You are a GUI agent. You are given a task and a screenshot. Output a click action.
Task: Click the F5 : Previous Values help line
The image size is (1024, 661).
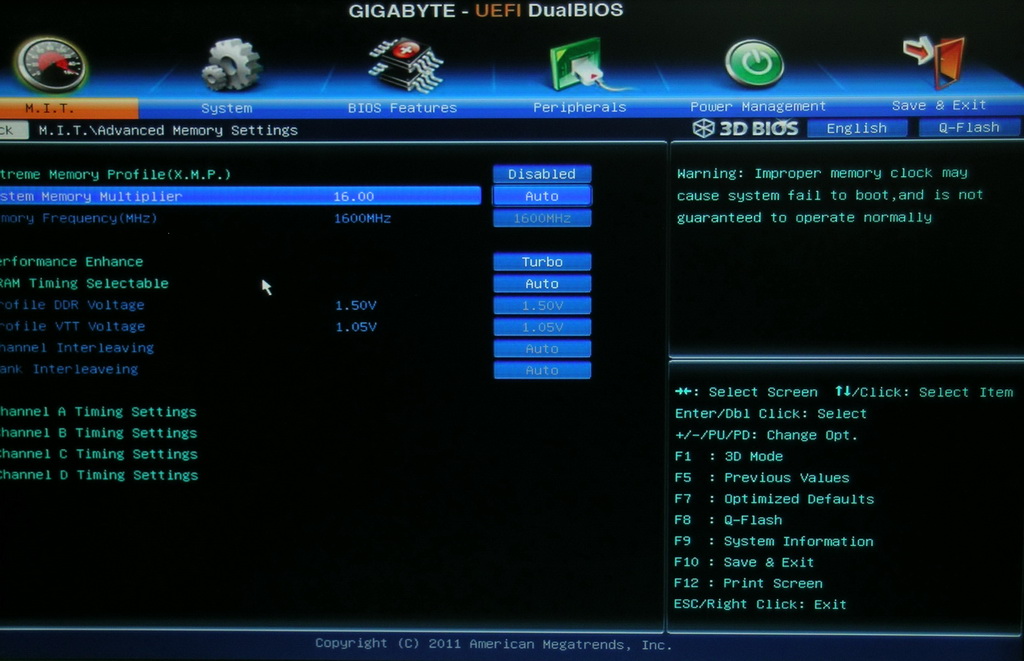coord(762,478)
